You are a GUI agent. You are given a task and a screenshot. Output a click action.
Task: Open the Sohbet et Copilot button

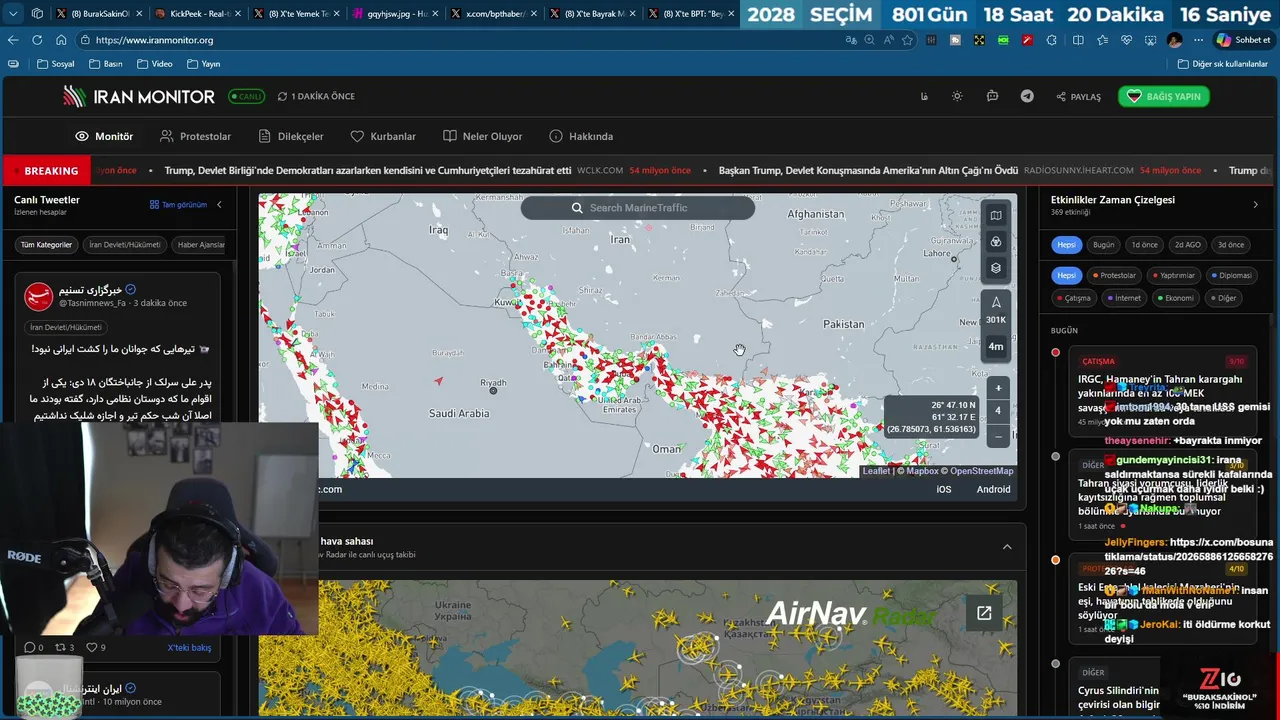pos(1243,40)
